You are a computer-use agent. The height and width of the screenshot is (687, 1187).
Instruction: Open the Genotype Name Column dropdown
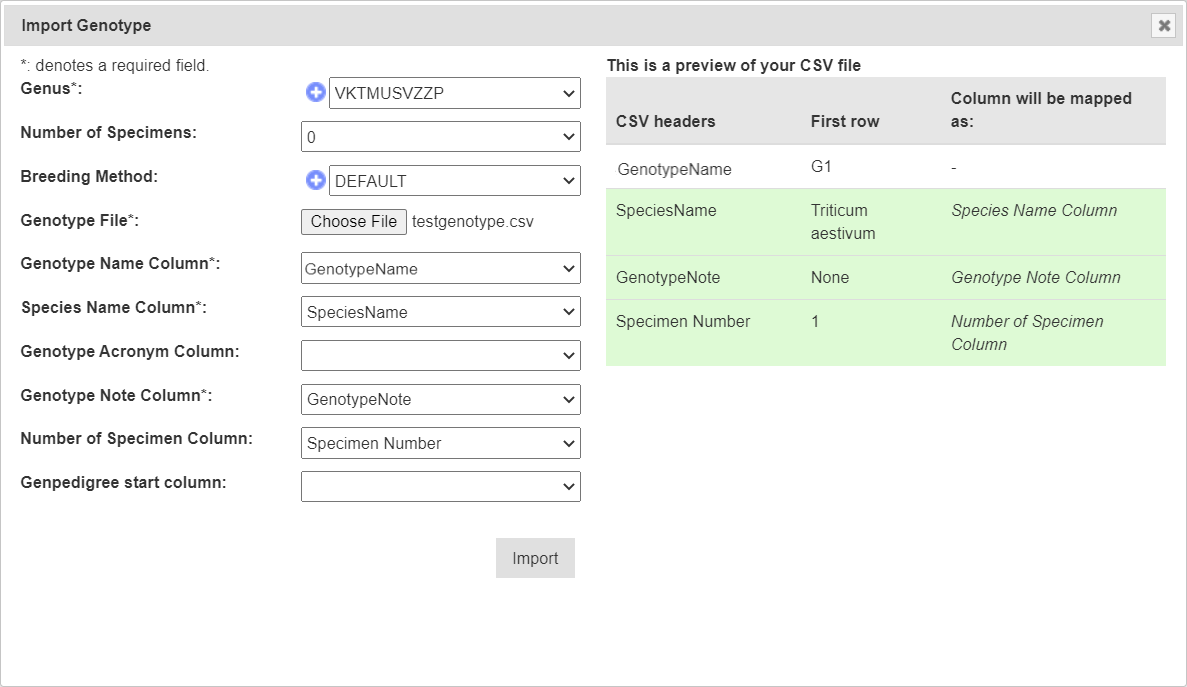(x=440, y=269)
